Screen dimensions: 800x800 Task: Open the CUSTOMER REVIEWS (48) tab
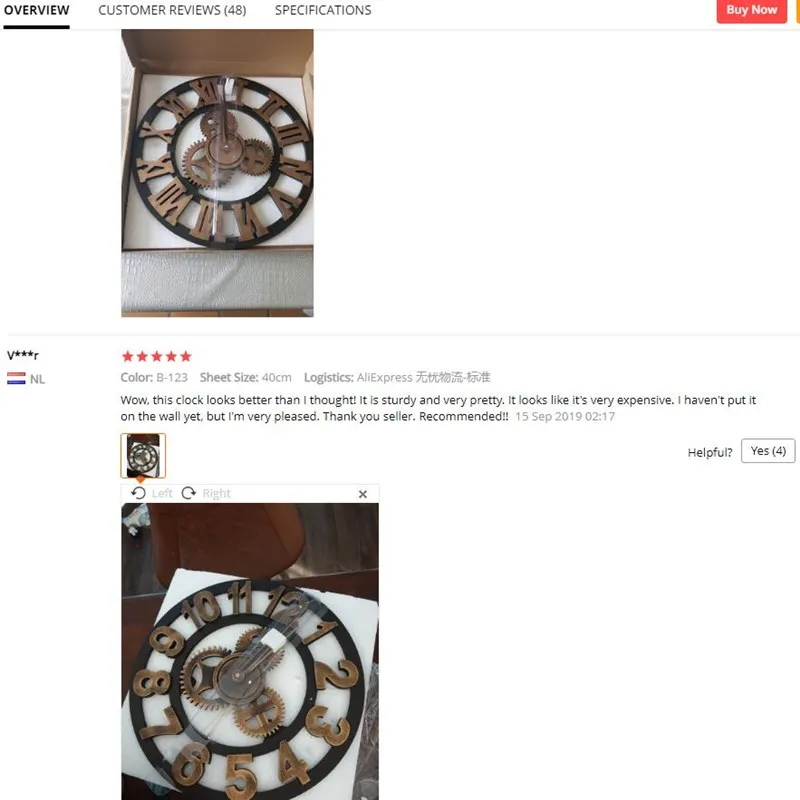(x=172, y=10)
